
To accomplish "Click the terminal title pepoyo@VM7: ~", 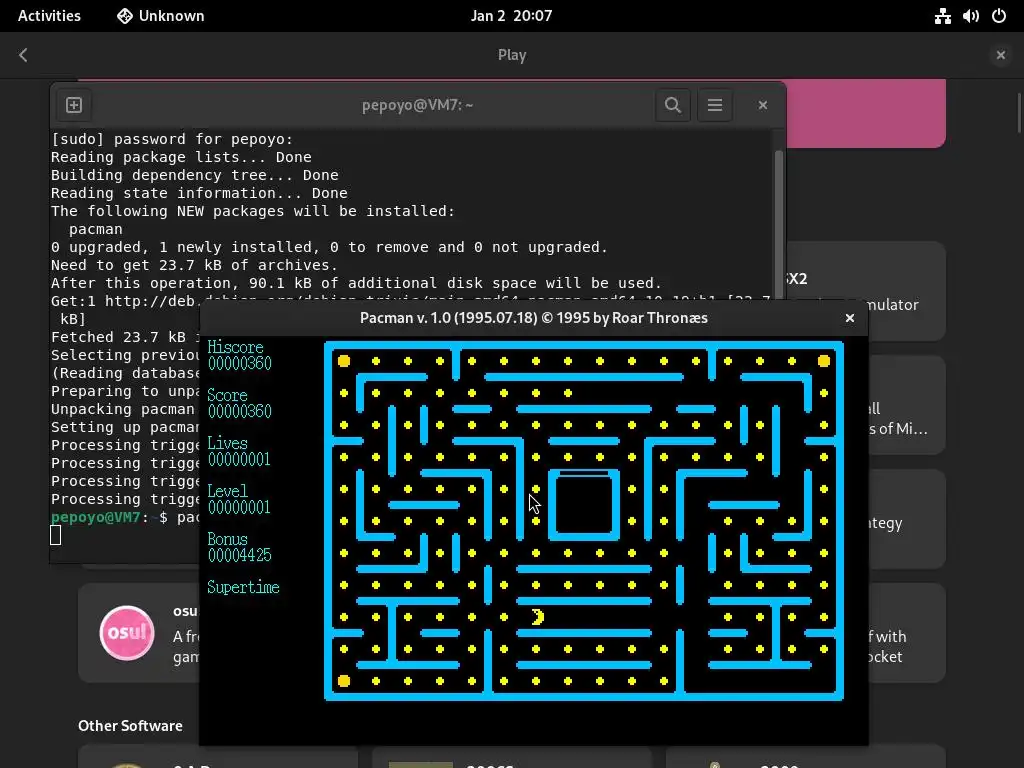I will pos(417,105).
